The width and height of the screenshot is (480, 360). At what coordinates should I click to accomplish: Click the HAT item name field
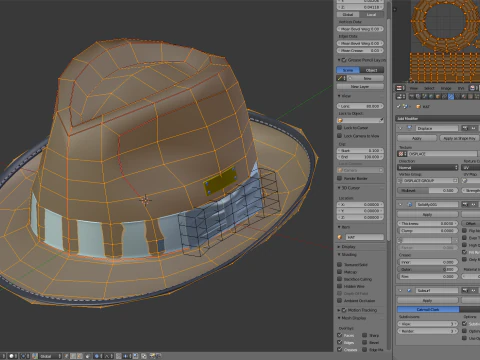pyautogui.click(x=364, y=237)
